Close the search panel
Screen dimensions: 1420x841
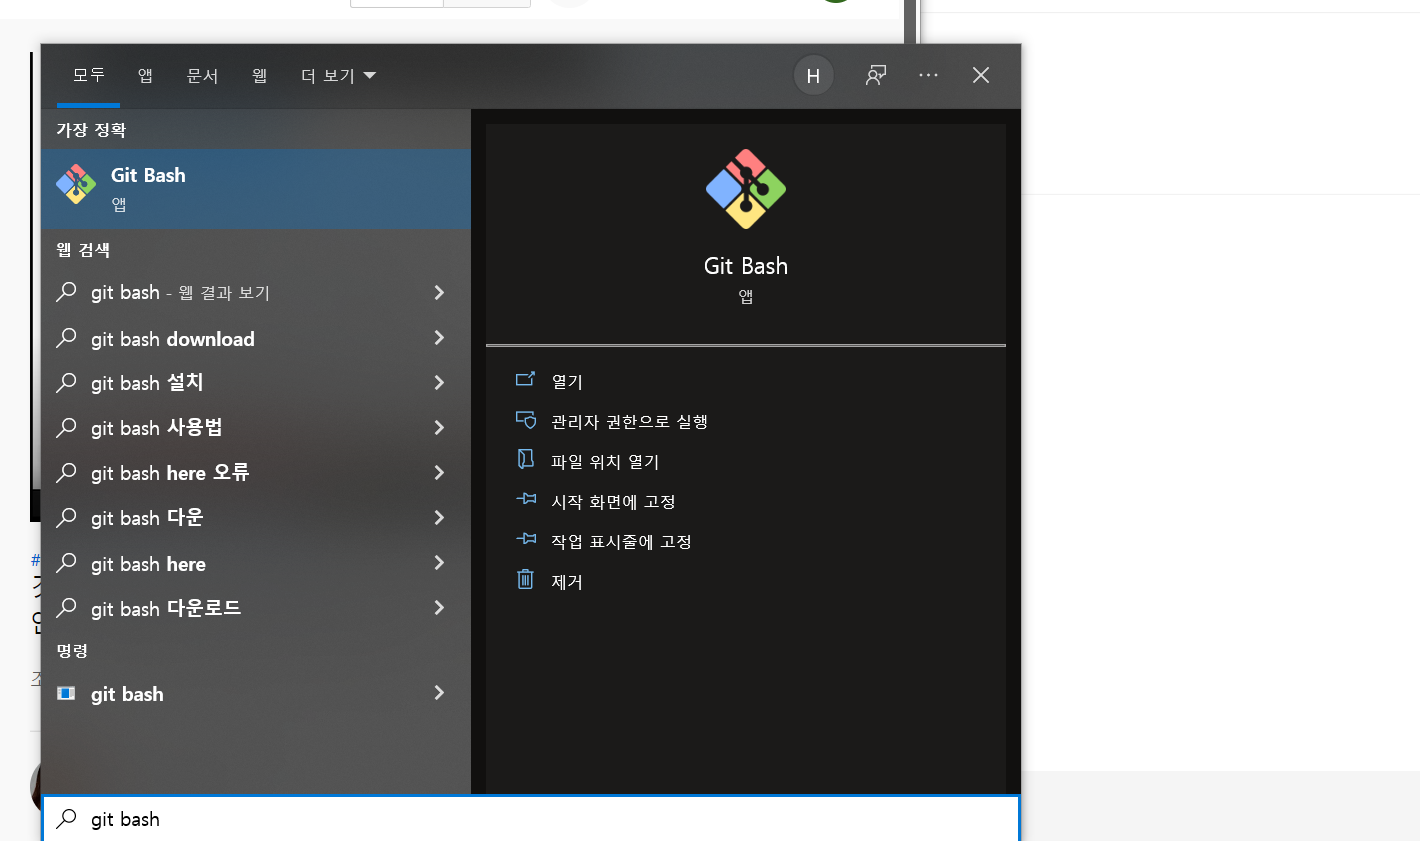pos(981,75)
